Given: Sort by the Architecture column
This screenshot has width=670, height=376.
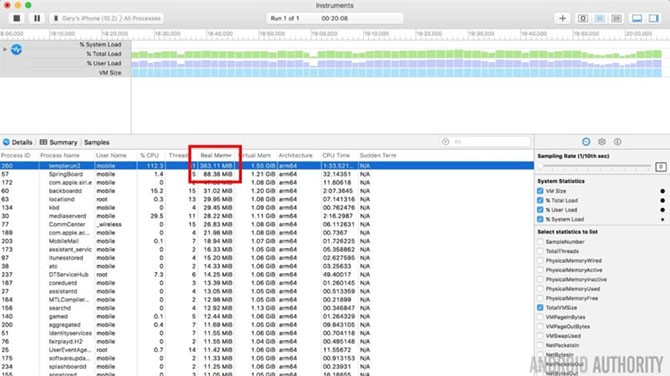Looking at the screenshot, I should point(295,156).
